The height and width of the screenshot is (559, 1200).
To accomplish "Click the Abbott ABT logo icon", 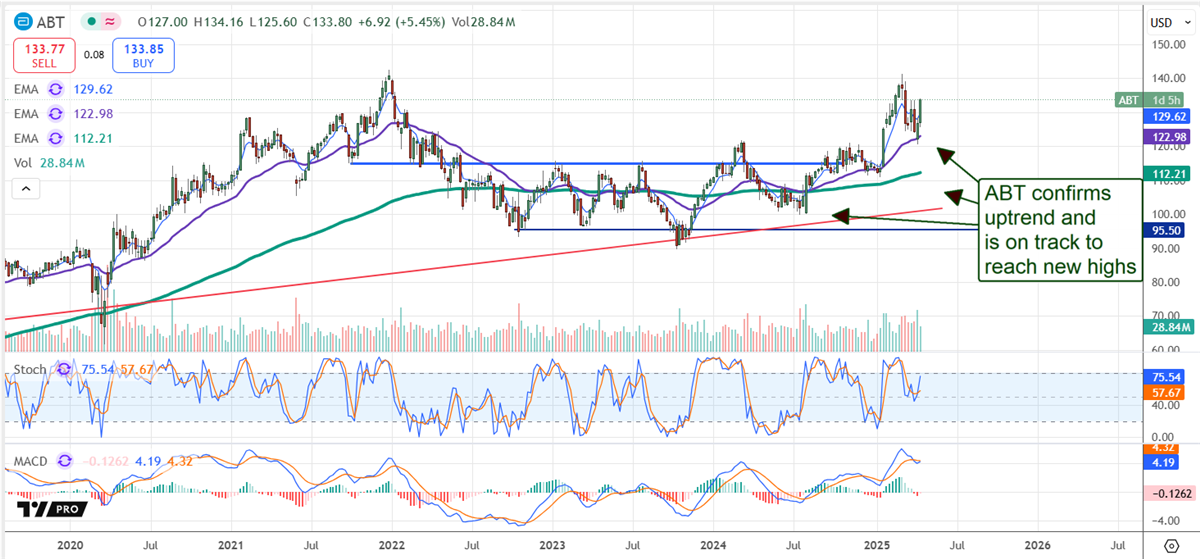I will [x=22, y=21].
